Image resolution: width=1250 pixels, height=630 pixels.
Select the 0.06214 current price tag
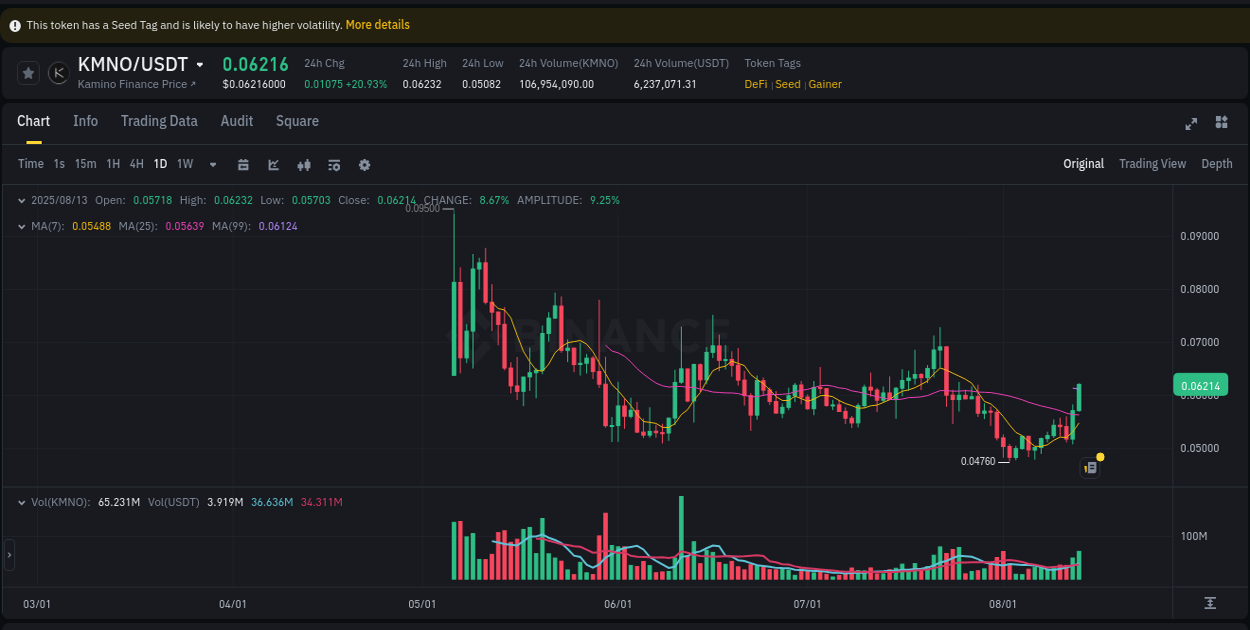click(x=1199, y=385)
